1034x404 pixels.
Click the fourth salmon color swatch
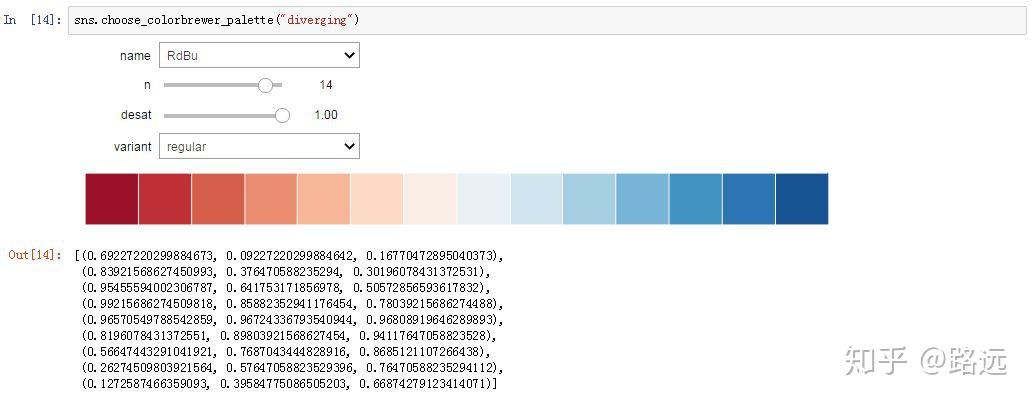[x=271, y=199]
